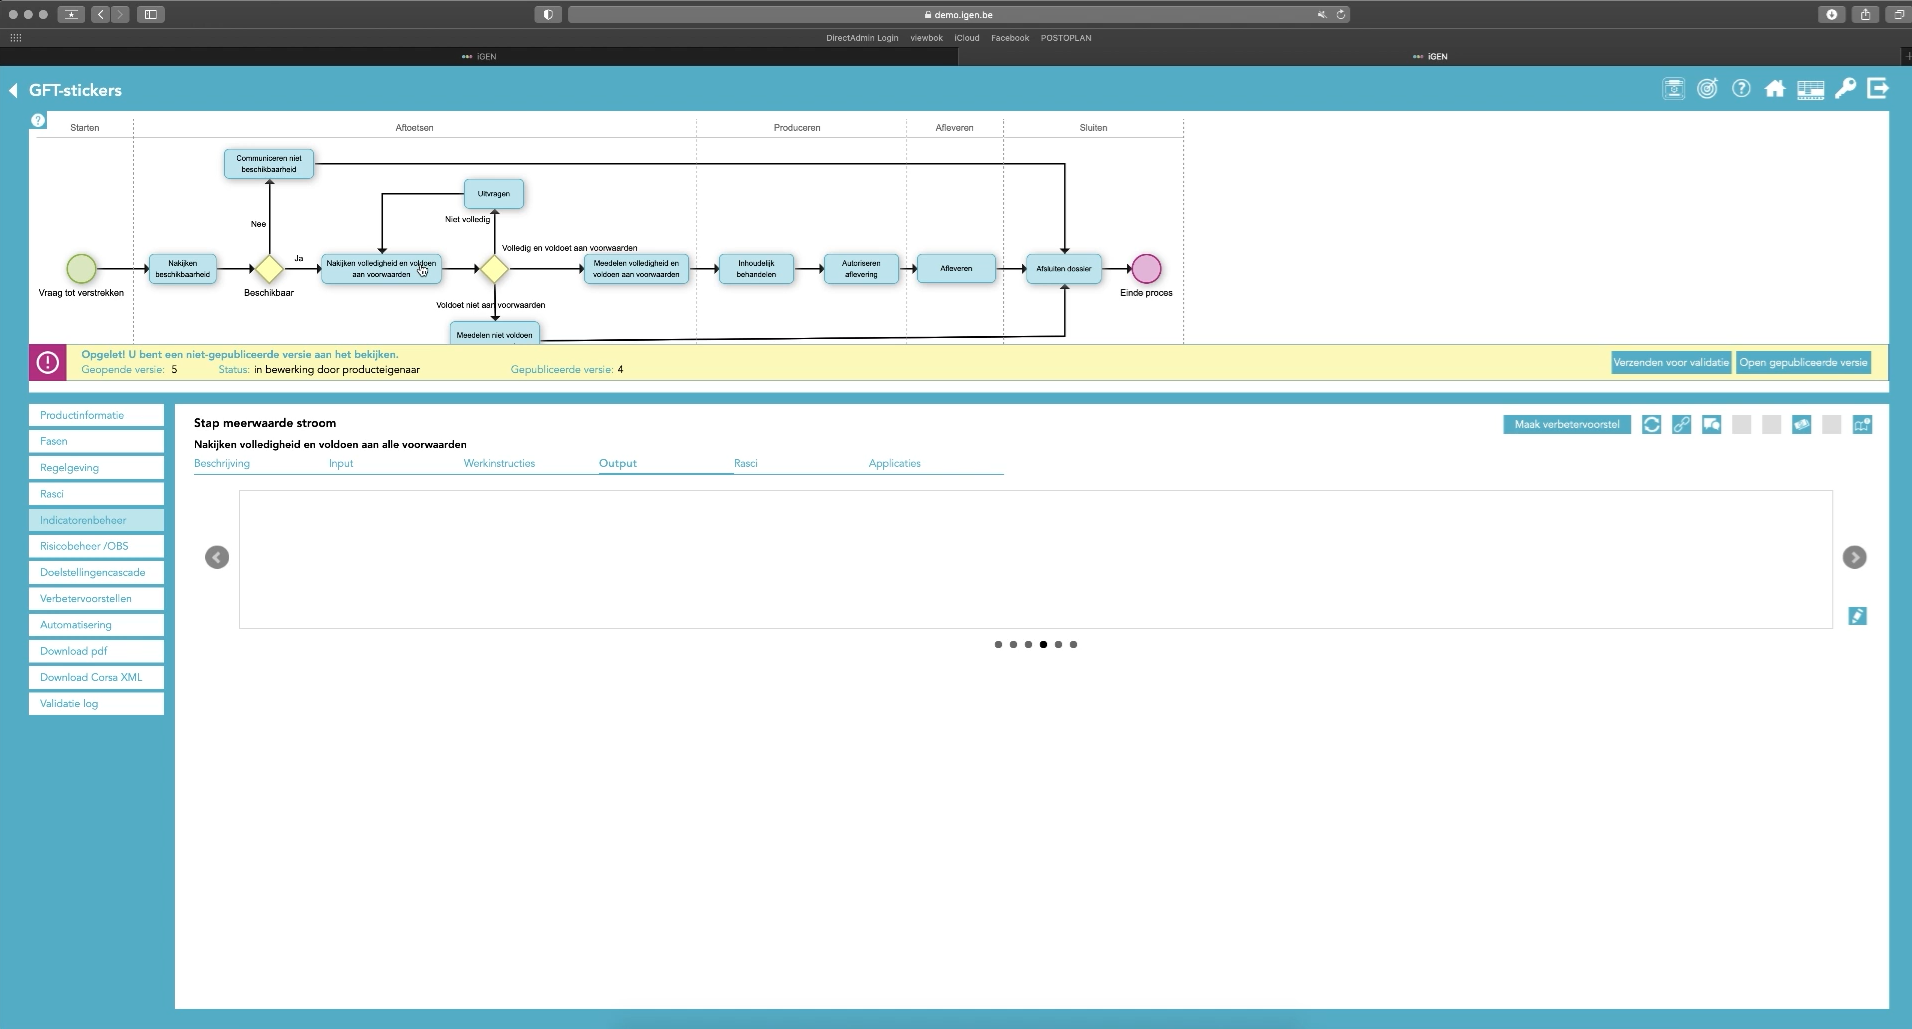The height and width of the screenshot is (1029, 1912).
Task: Switch to the Applicaties tab
Action: [x=895, y=463]
